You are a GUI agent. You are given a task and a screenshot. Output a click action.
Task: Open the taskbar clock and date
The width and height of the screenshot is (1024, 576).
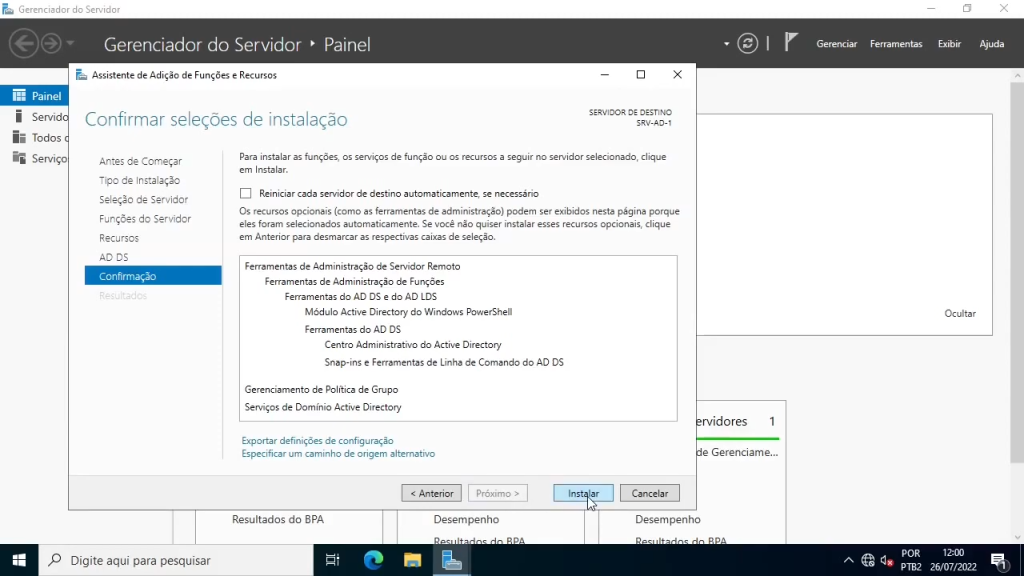[953, 560]
